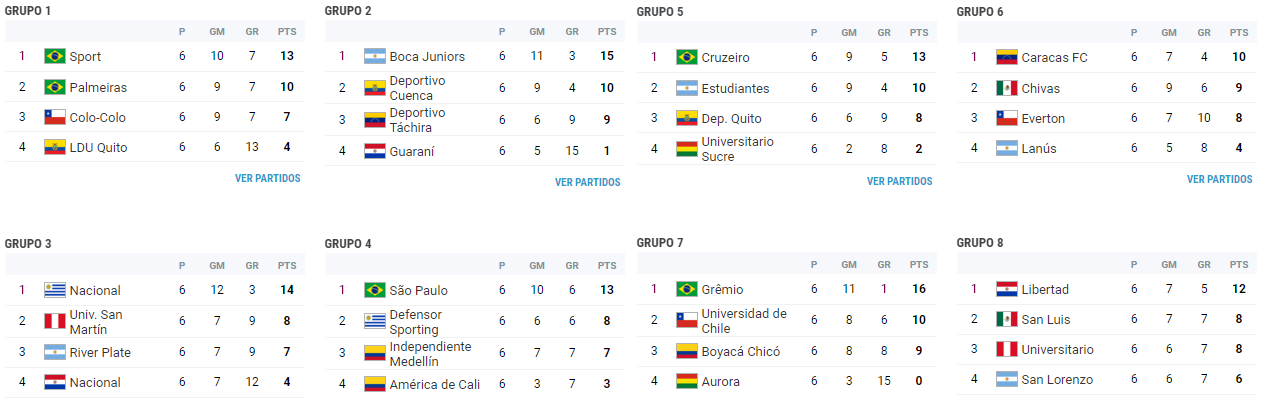Viewport: 1268px width, 399px height.
Task: Click the Paraguay flag beside Libertad
Action: tap(1007, 289)
